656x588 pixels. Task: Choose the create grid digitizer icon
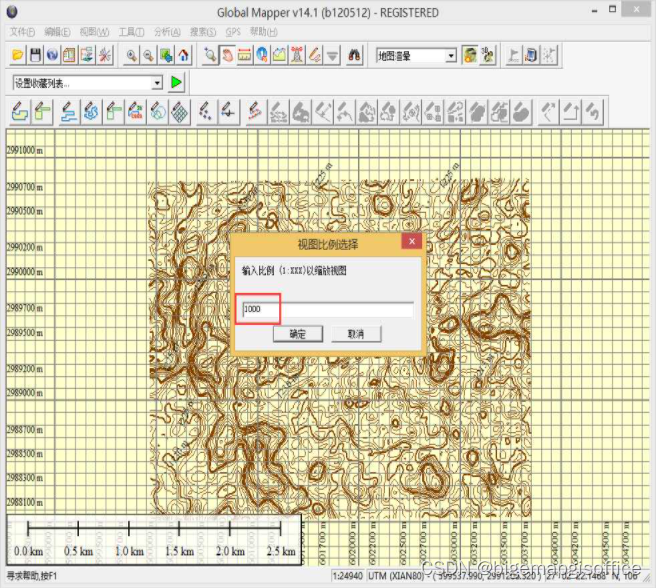180,112
